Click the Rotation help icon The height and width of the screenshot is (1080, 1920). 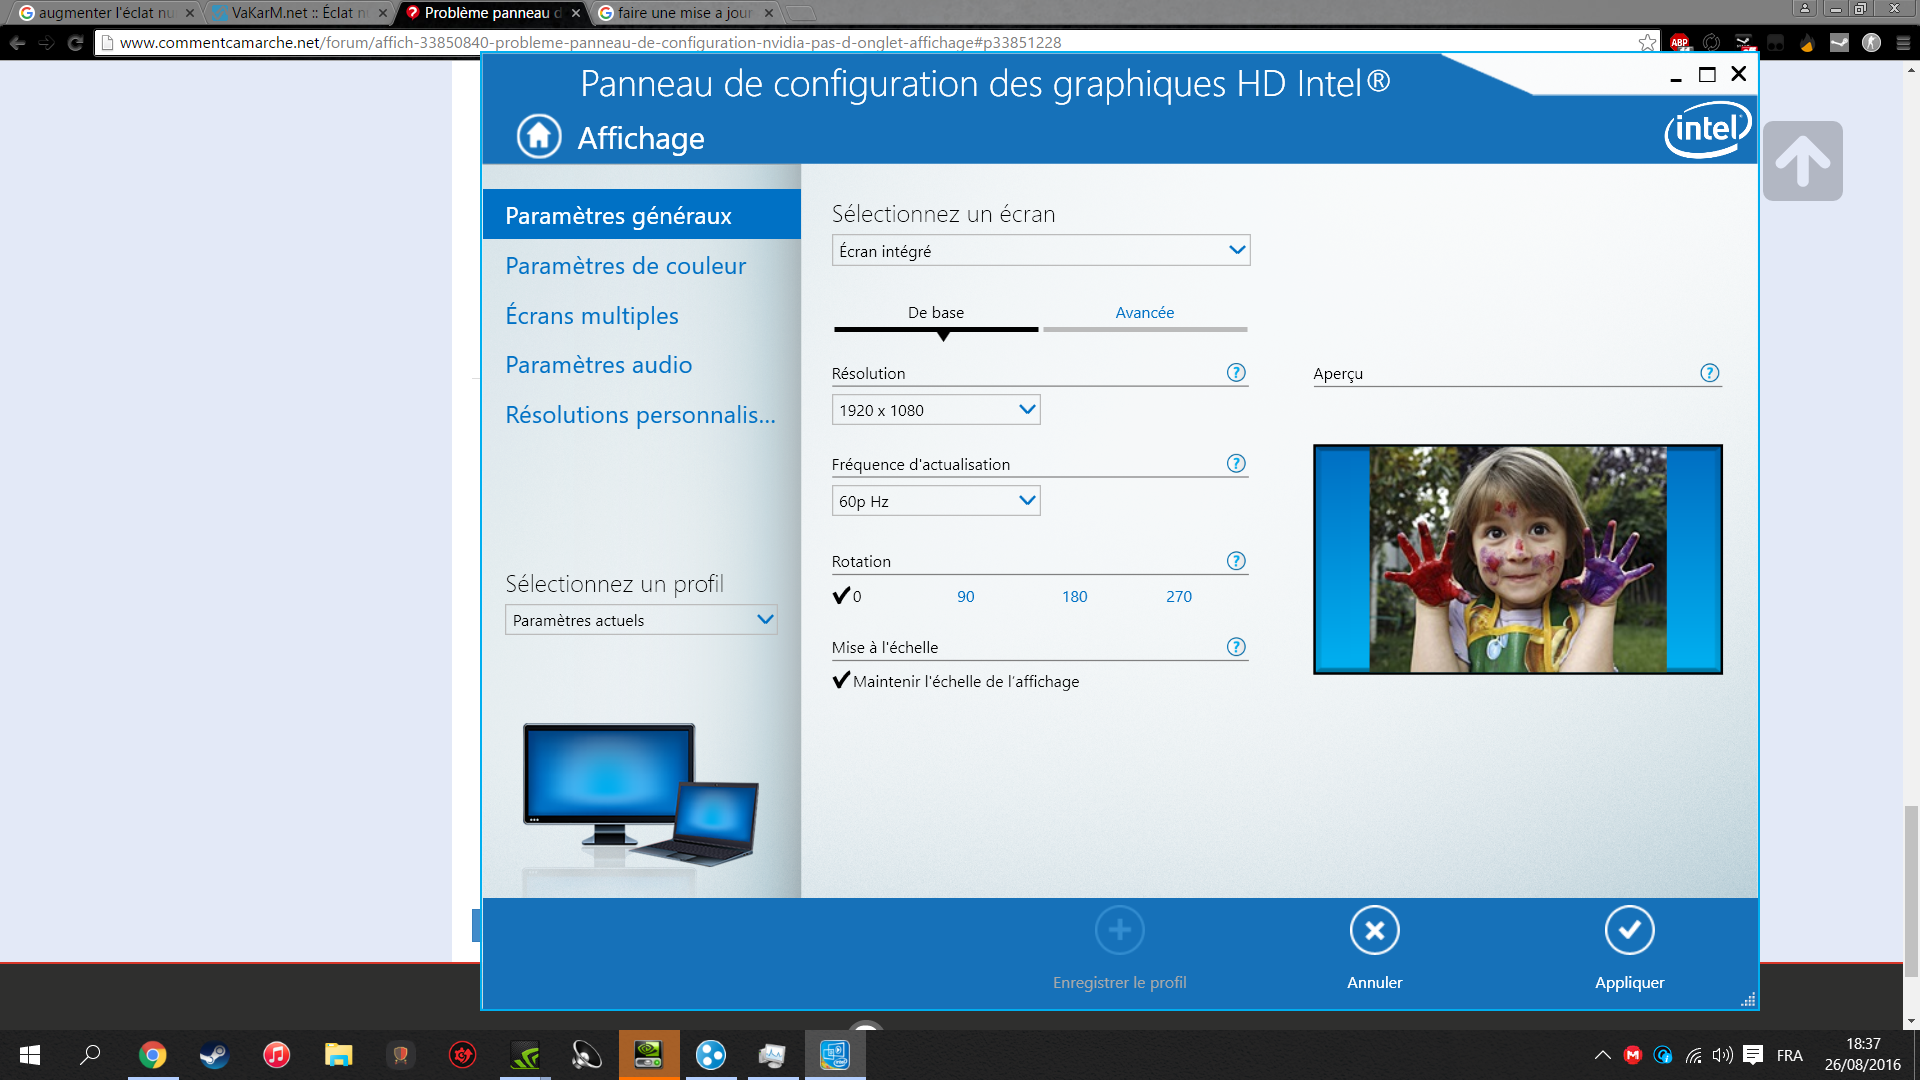pyautogui.click(x=1236, y=560)
